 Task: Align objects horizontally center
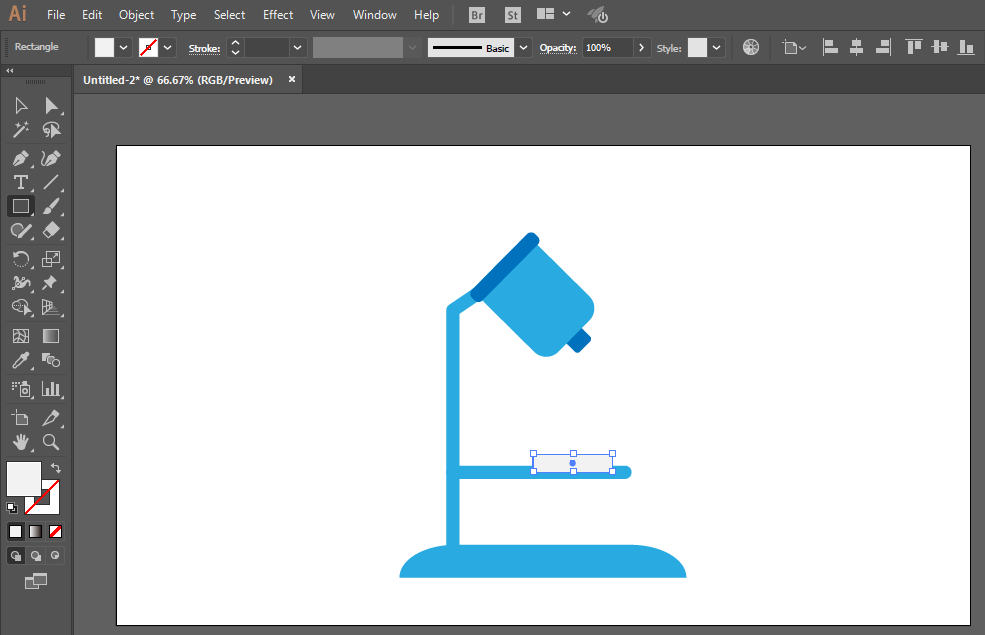tap(856, 47)
